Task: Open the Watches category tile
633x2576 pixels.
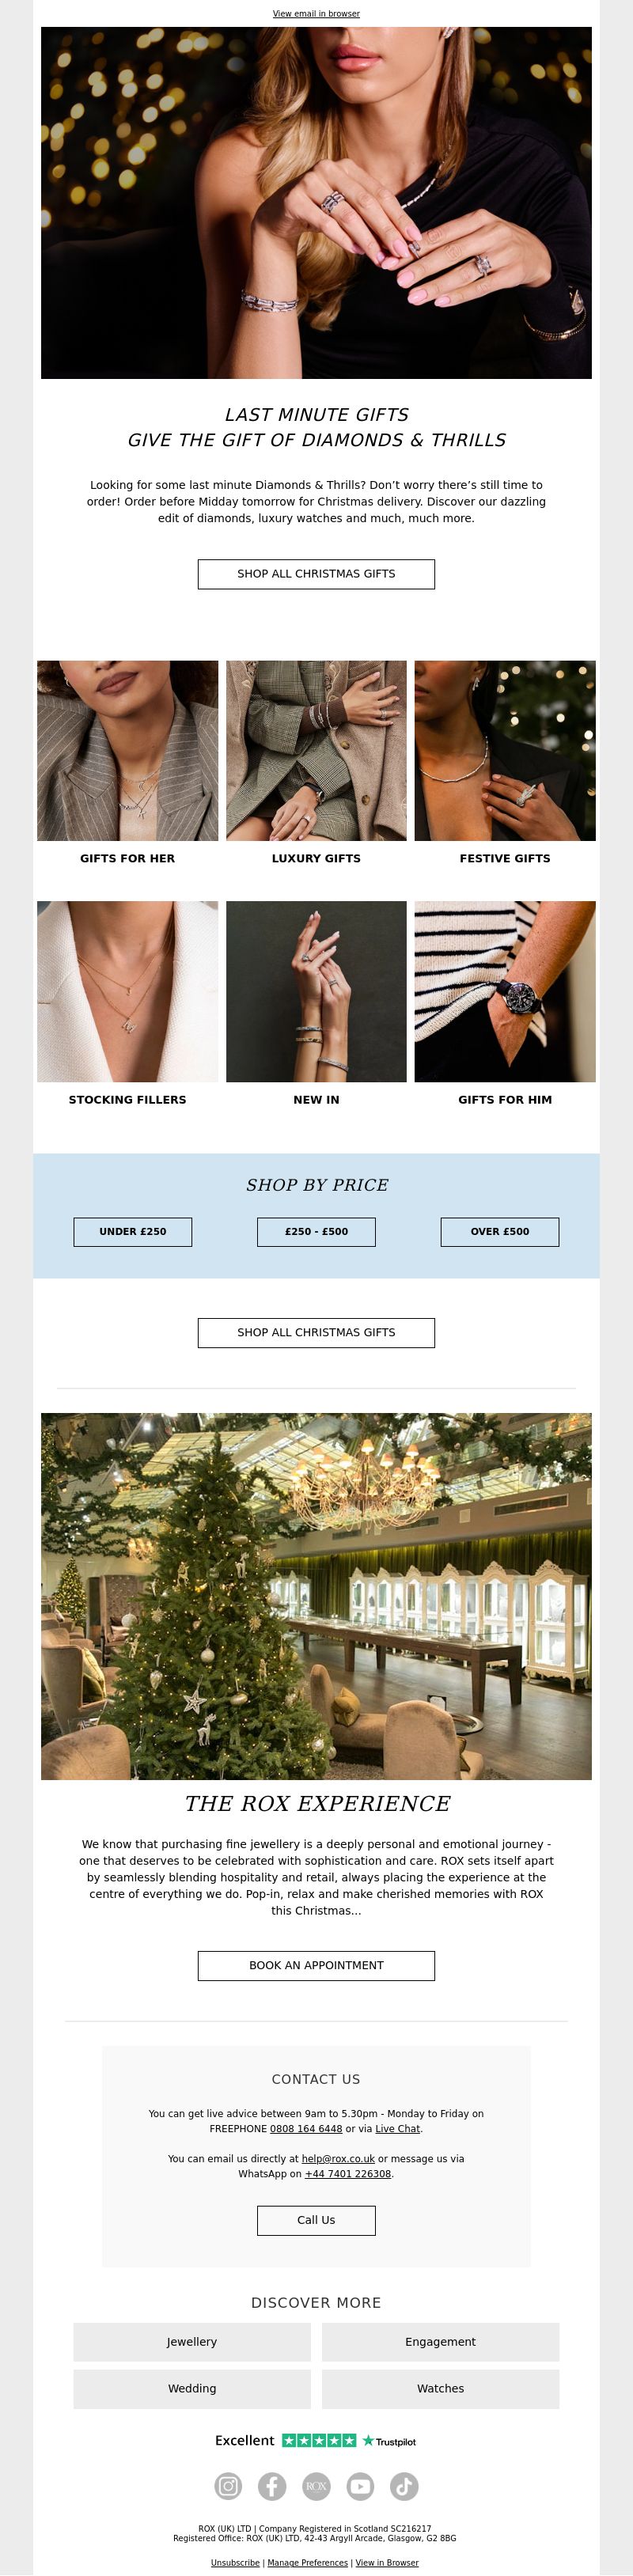Action: [440, 2388]
